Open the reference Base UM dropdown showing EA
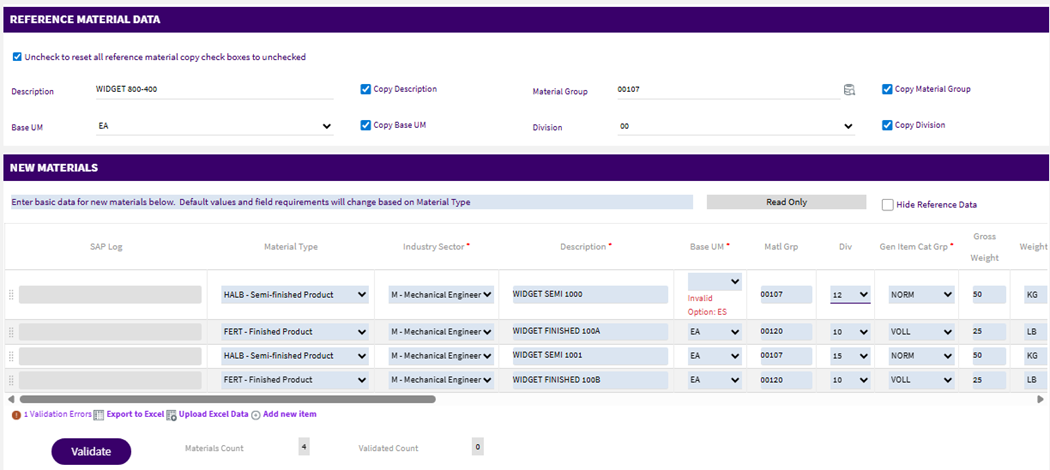The height and width of the screenshot is (470, 1050). coord(215,126)
